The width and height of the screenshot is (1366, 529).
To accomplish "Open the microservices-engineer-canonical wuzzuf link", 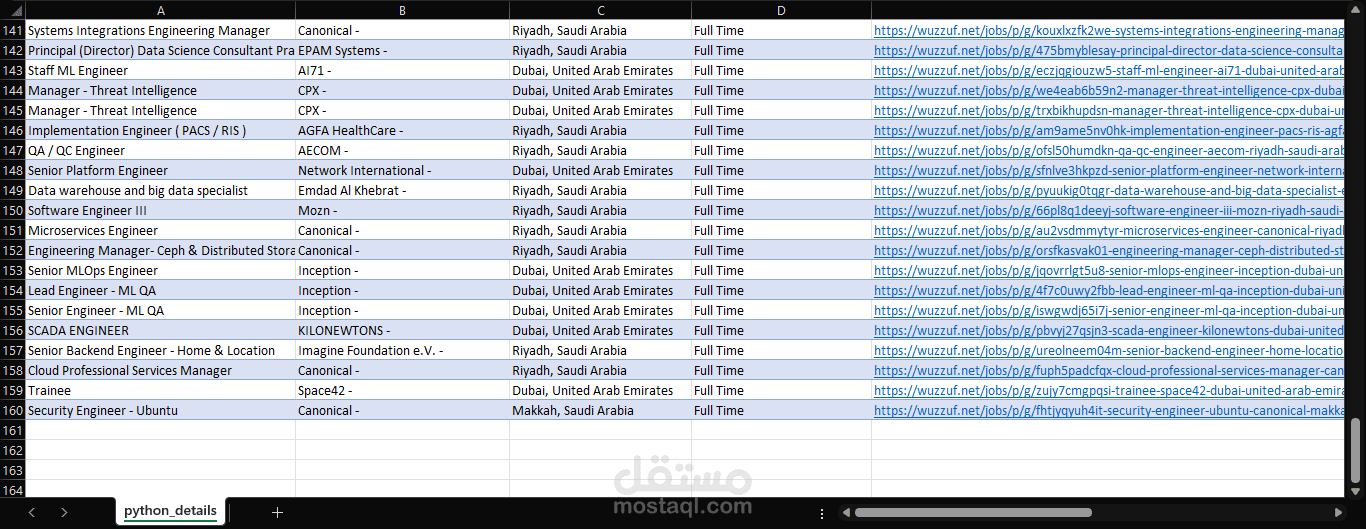I will click(x=1109, y=230).
